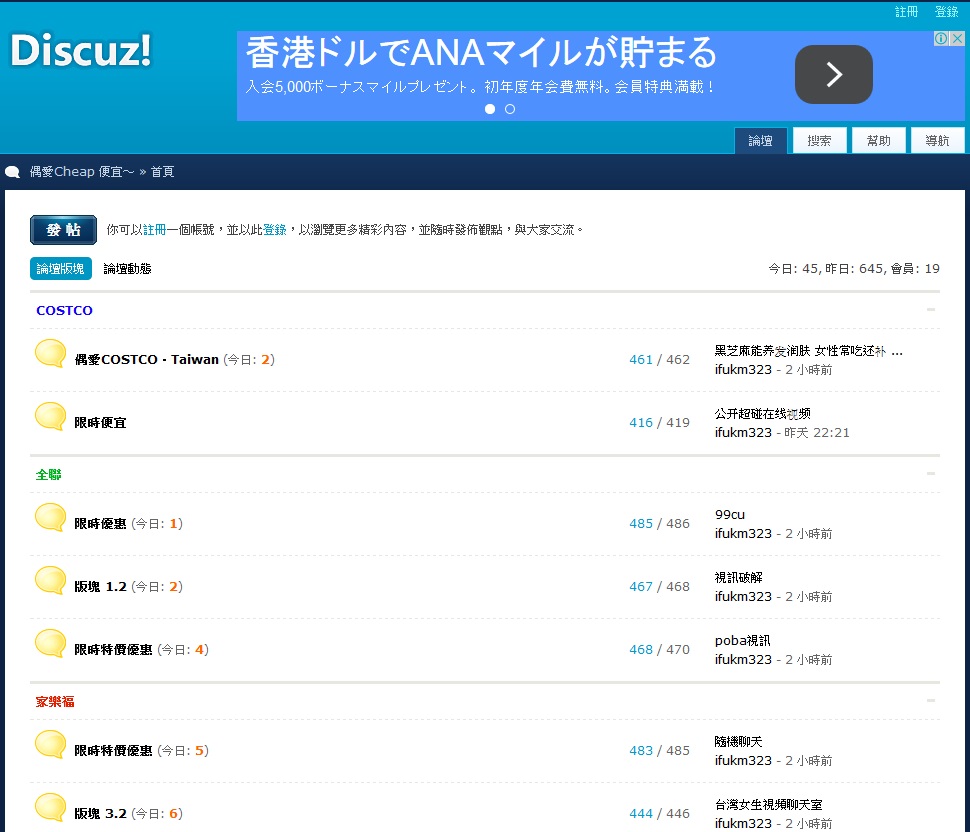The height and width of the screenshot is (832, 970).
Task: Open latest post 隨機聊天
Action: pyautogui.click(x=739, y=742)
